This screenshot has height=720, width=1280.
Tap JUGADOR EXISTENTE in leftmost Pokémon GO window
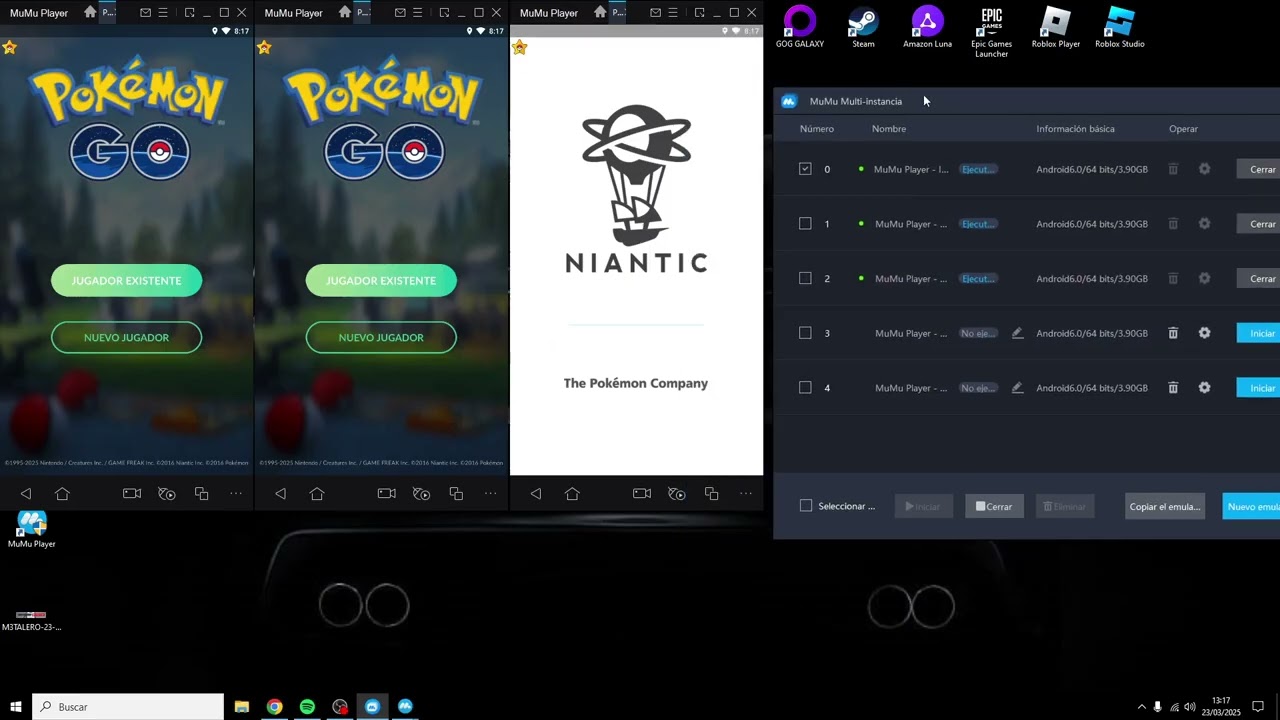tap(126, 281)
